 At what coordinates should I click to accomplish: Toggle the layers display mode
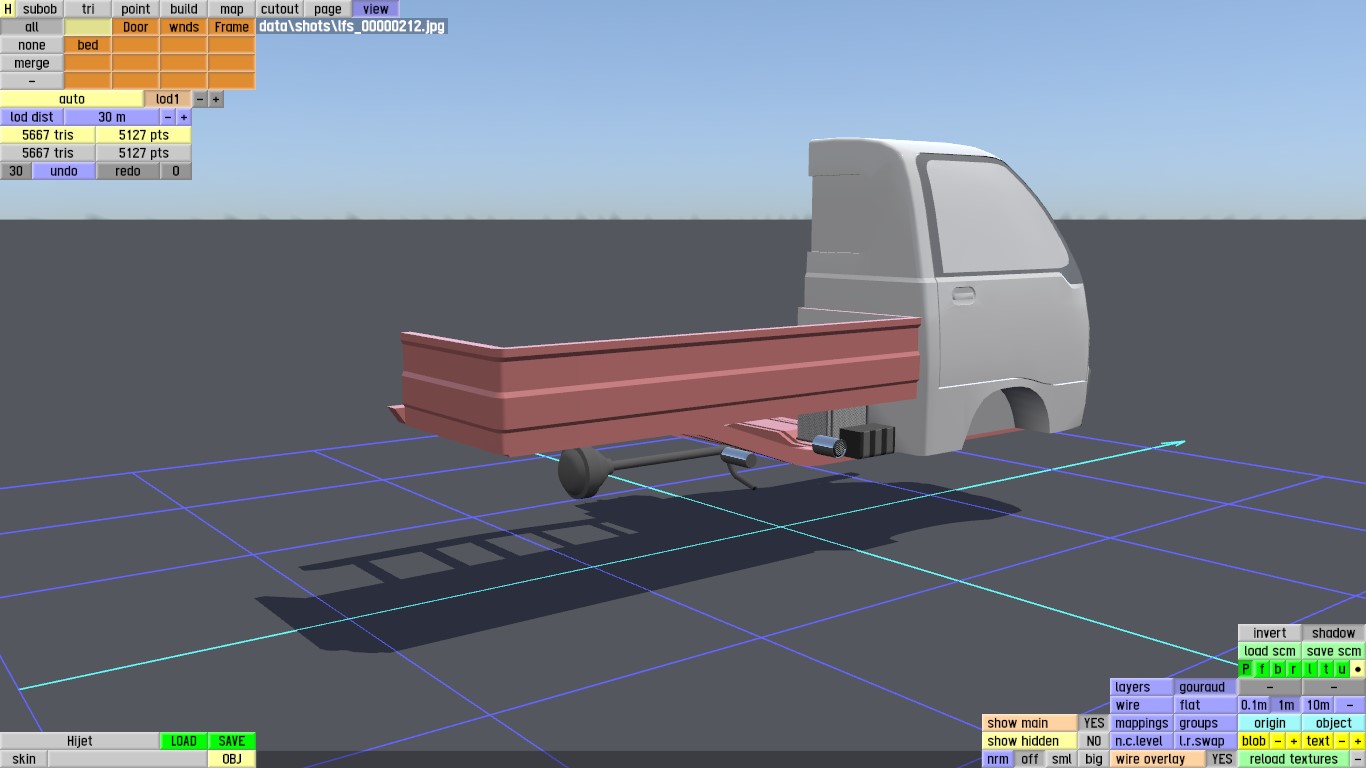(x=1142, y=687)
